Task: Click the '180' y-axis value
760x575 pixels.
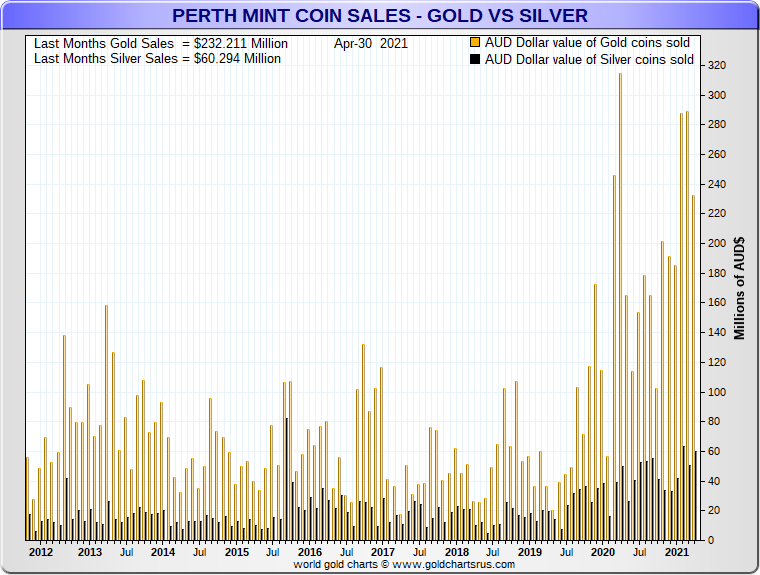Action: tap(717, 273)
